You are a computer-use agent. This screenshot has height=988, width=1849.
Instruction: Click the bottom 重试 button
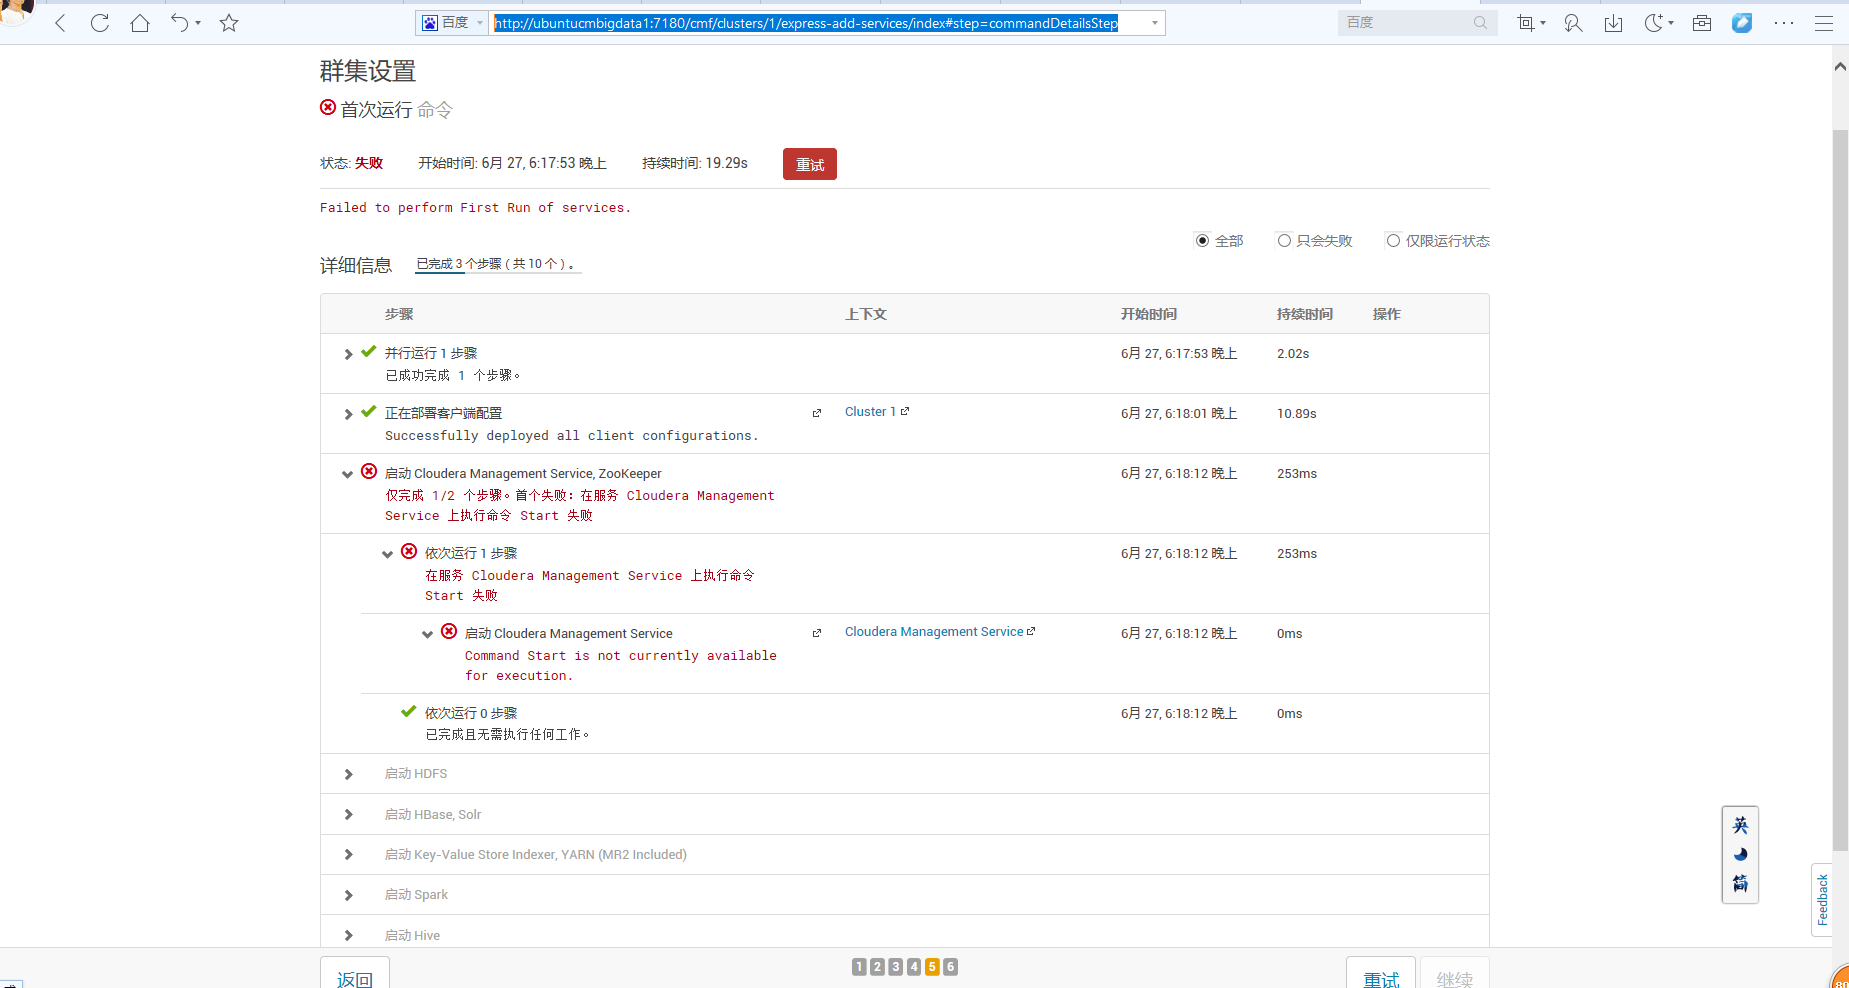[1381, 973]
